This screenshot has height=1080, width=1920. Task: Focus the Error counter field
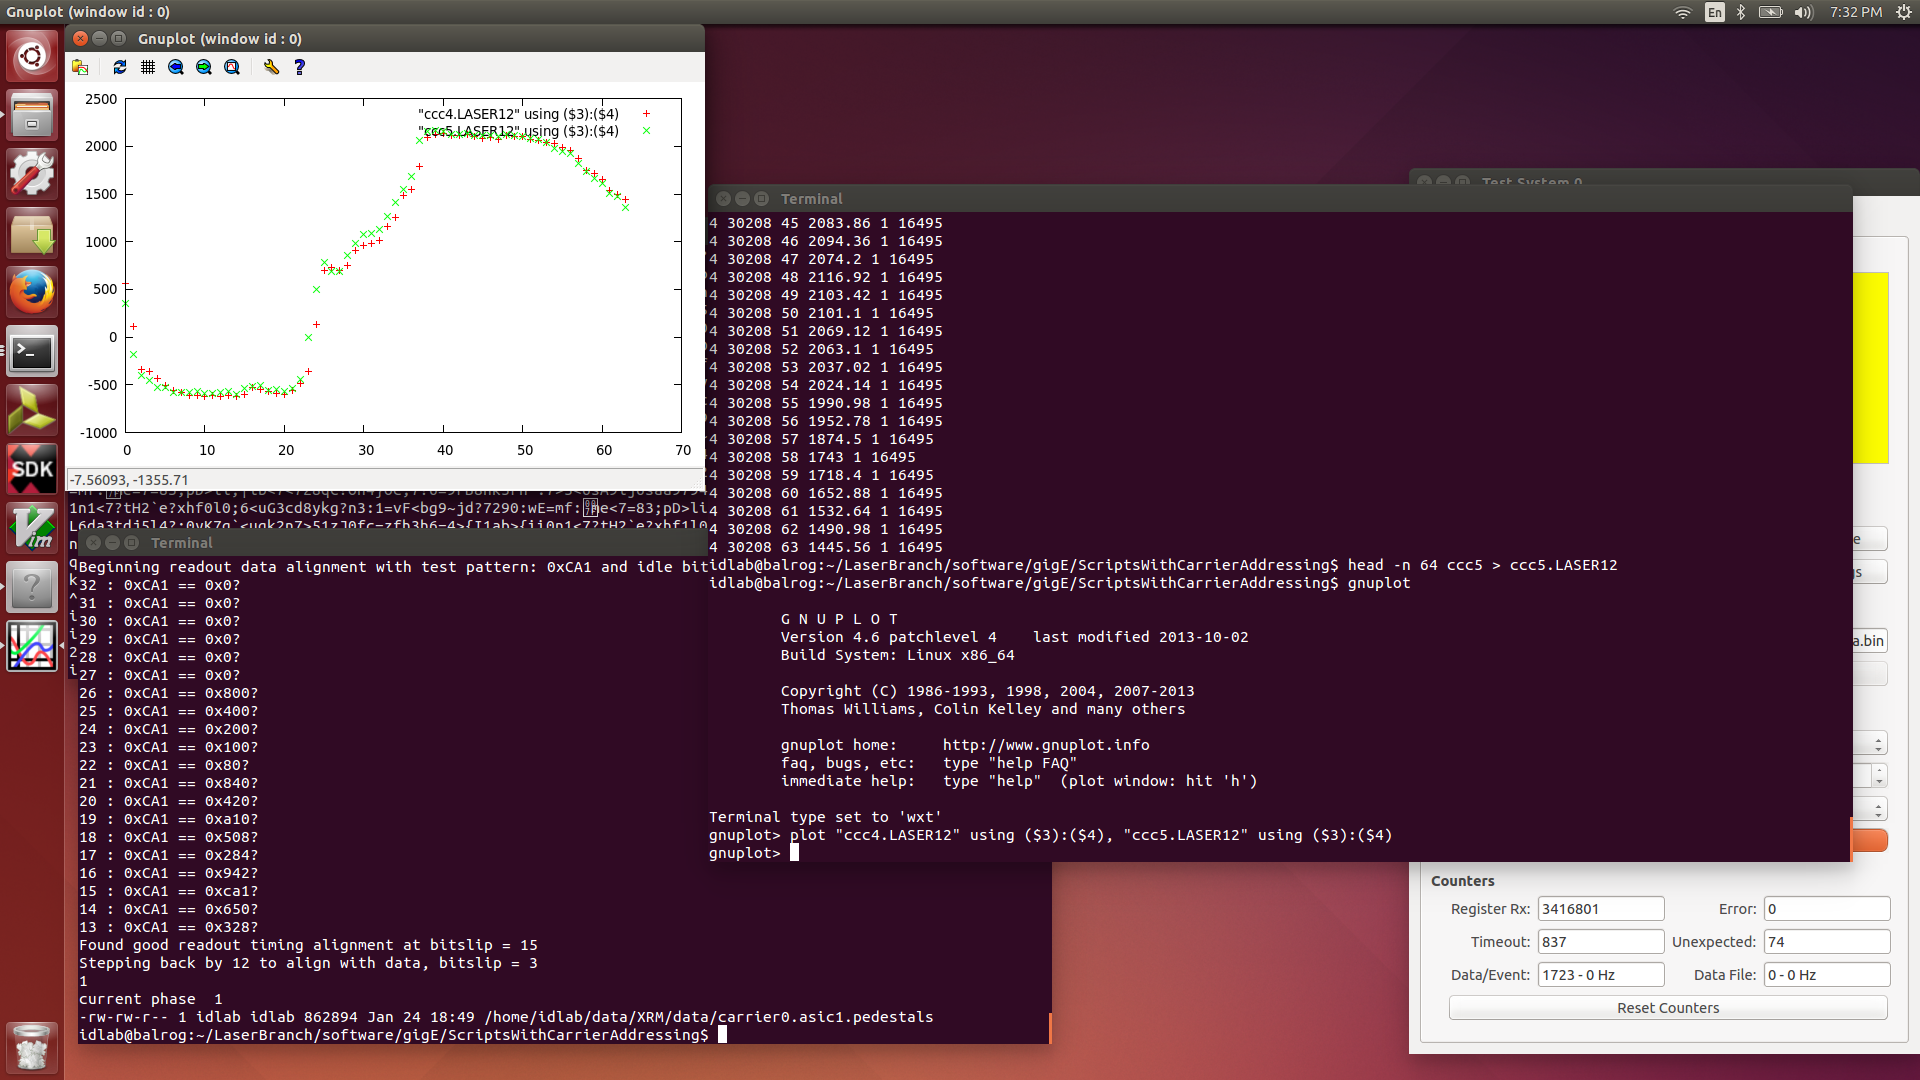1827,909
